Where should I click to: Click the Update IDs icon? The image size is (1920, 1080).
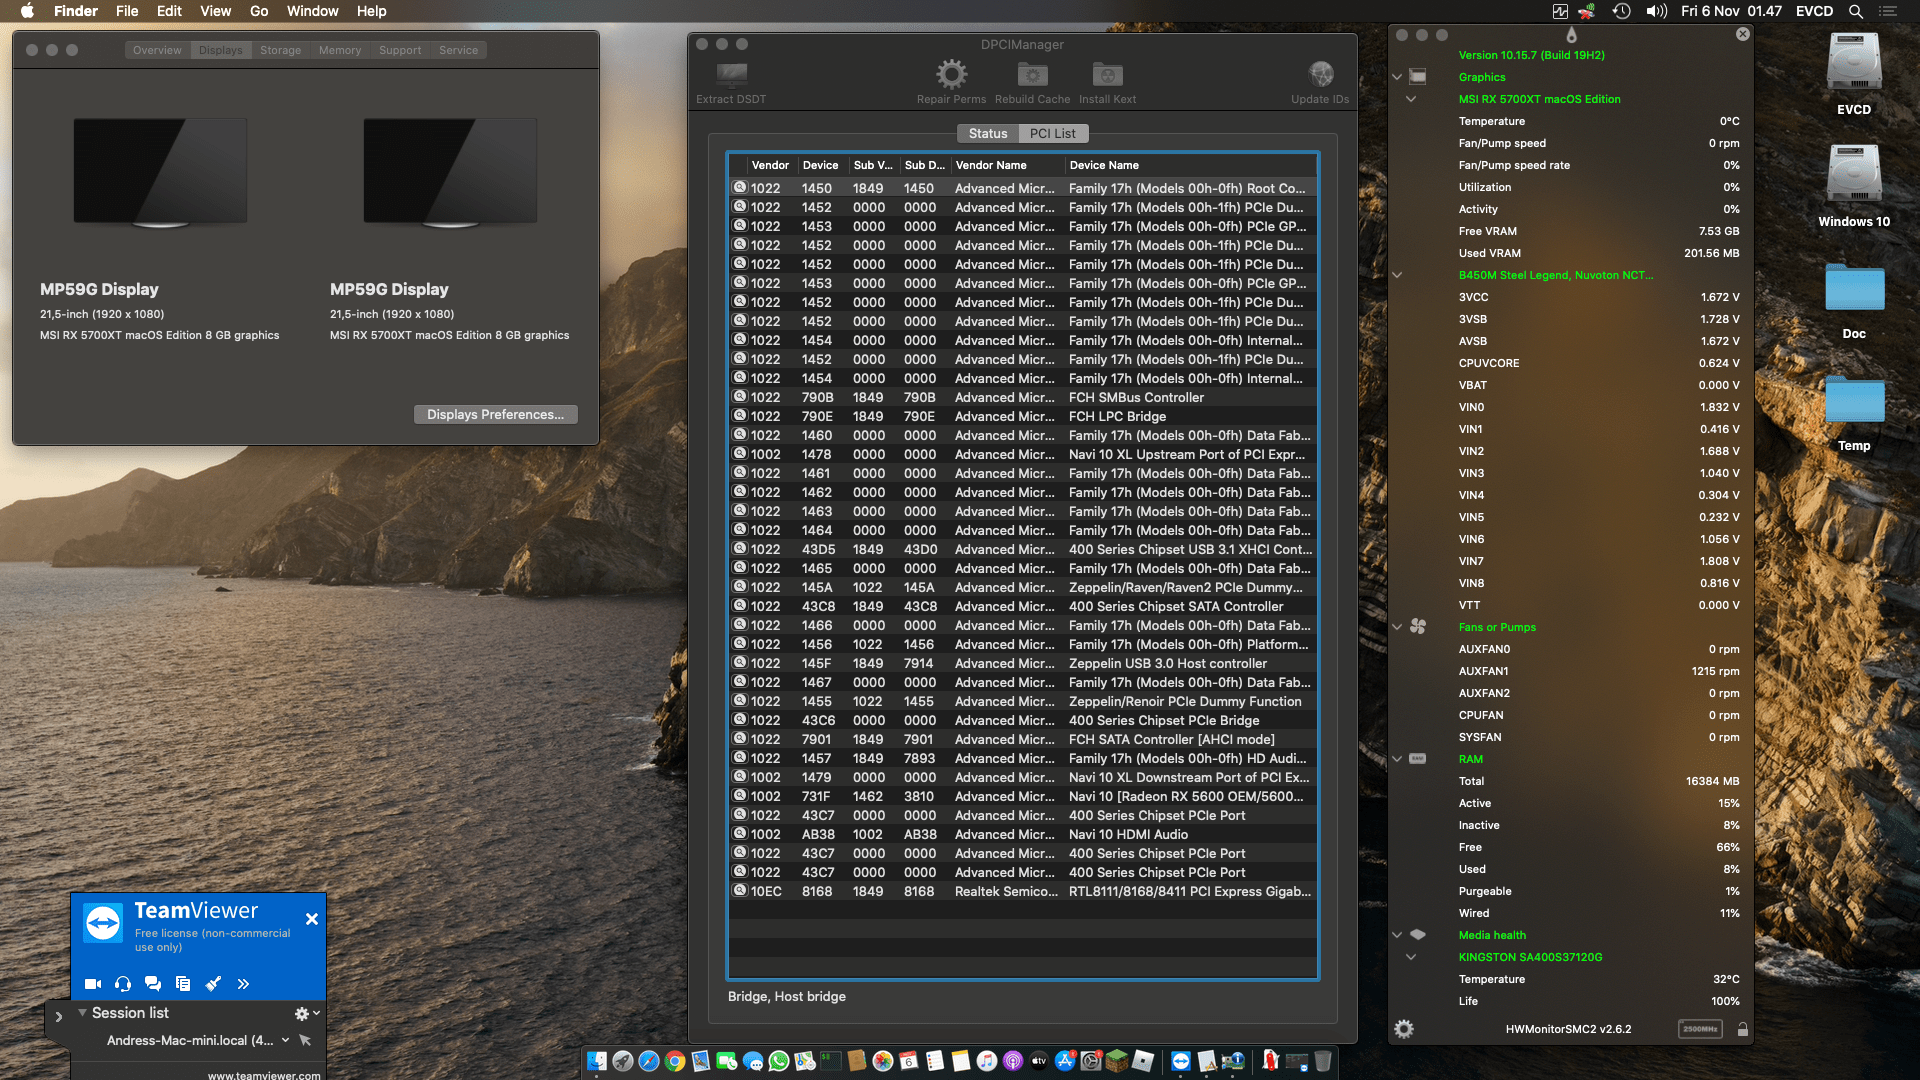point(1320,74)
